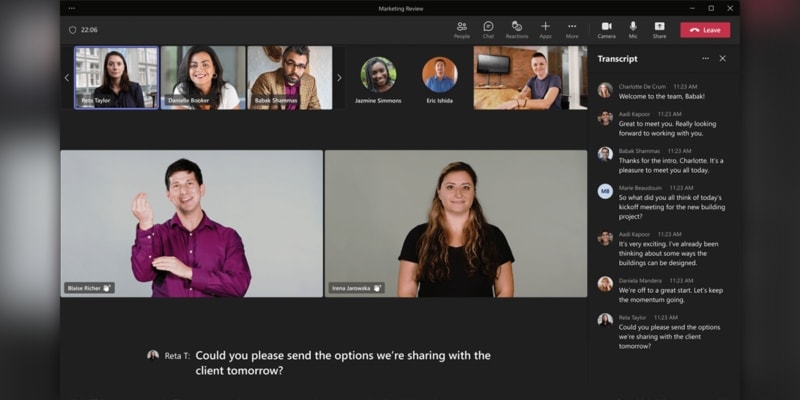This screenshot has height=400, width=800.
Task: Select Reta Taylor's video thumbnail
Action: pyautogui.click(x=117, y=78)
